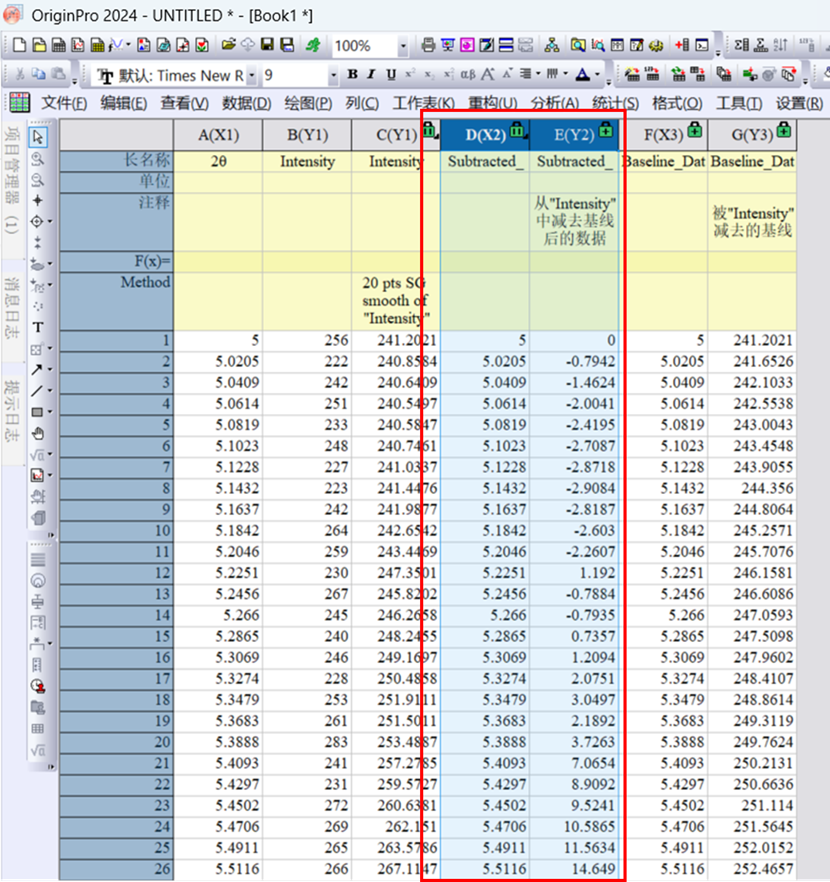830x882 pixels.
Task: Open the 文件(F) menu
Action: tap(64, 104)
